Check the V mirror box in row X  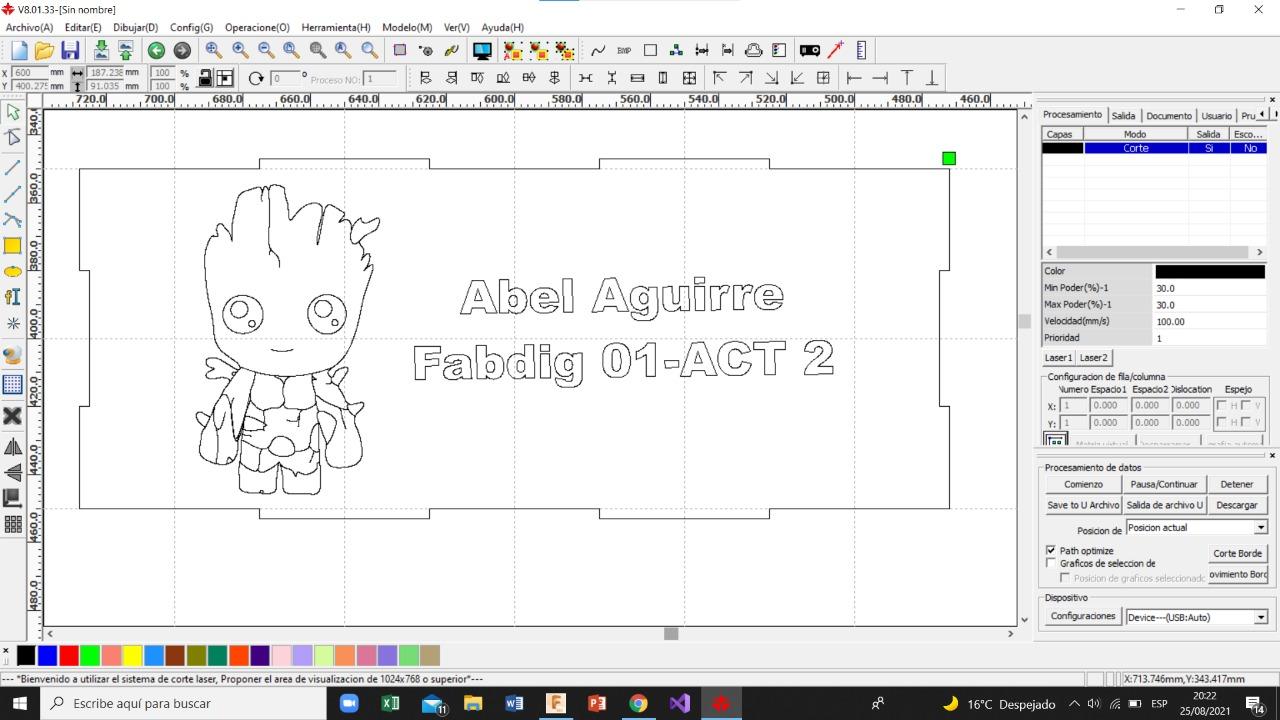coord(1245,405)
